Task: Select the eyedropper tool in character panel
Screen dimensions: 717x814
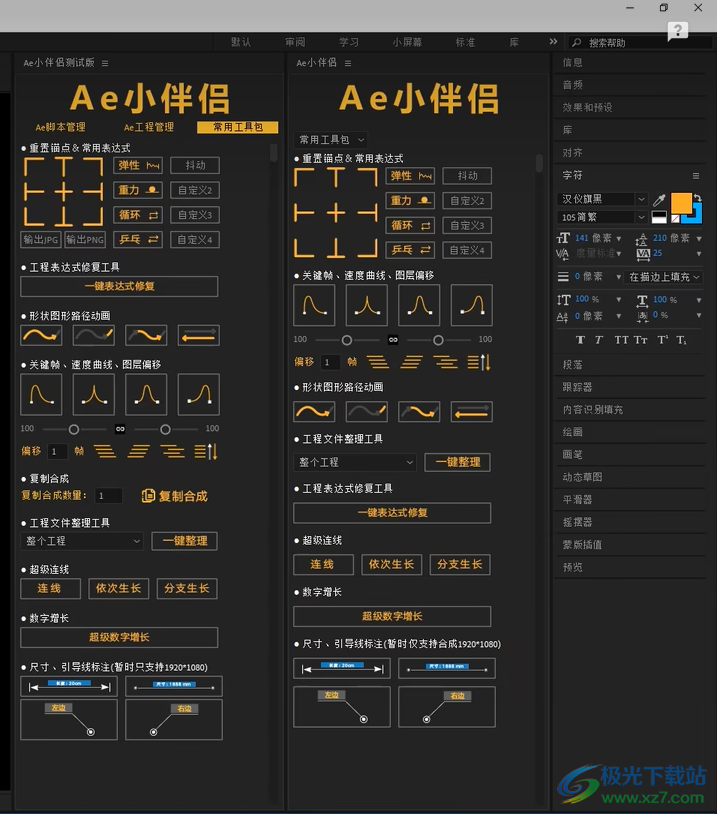Action: 659,199
